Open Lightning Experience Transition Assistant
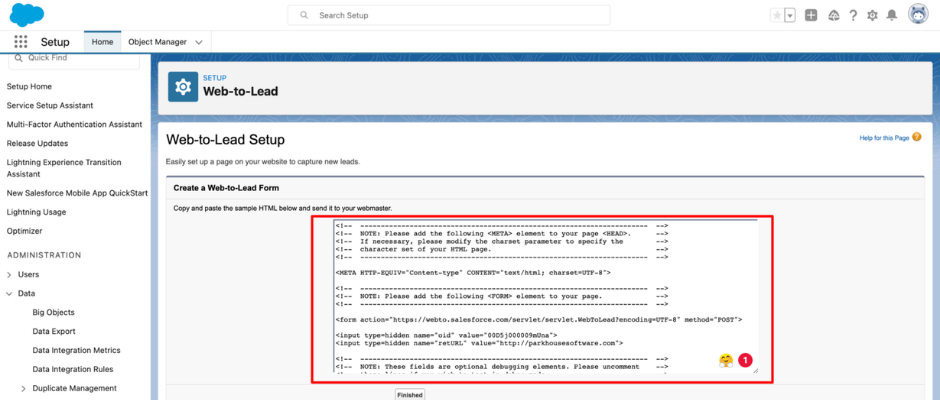 [x=64, y=168]
